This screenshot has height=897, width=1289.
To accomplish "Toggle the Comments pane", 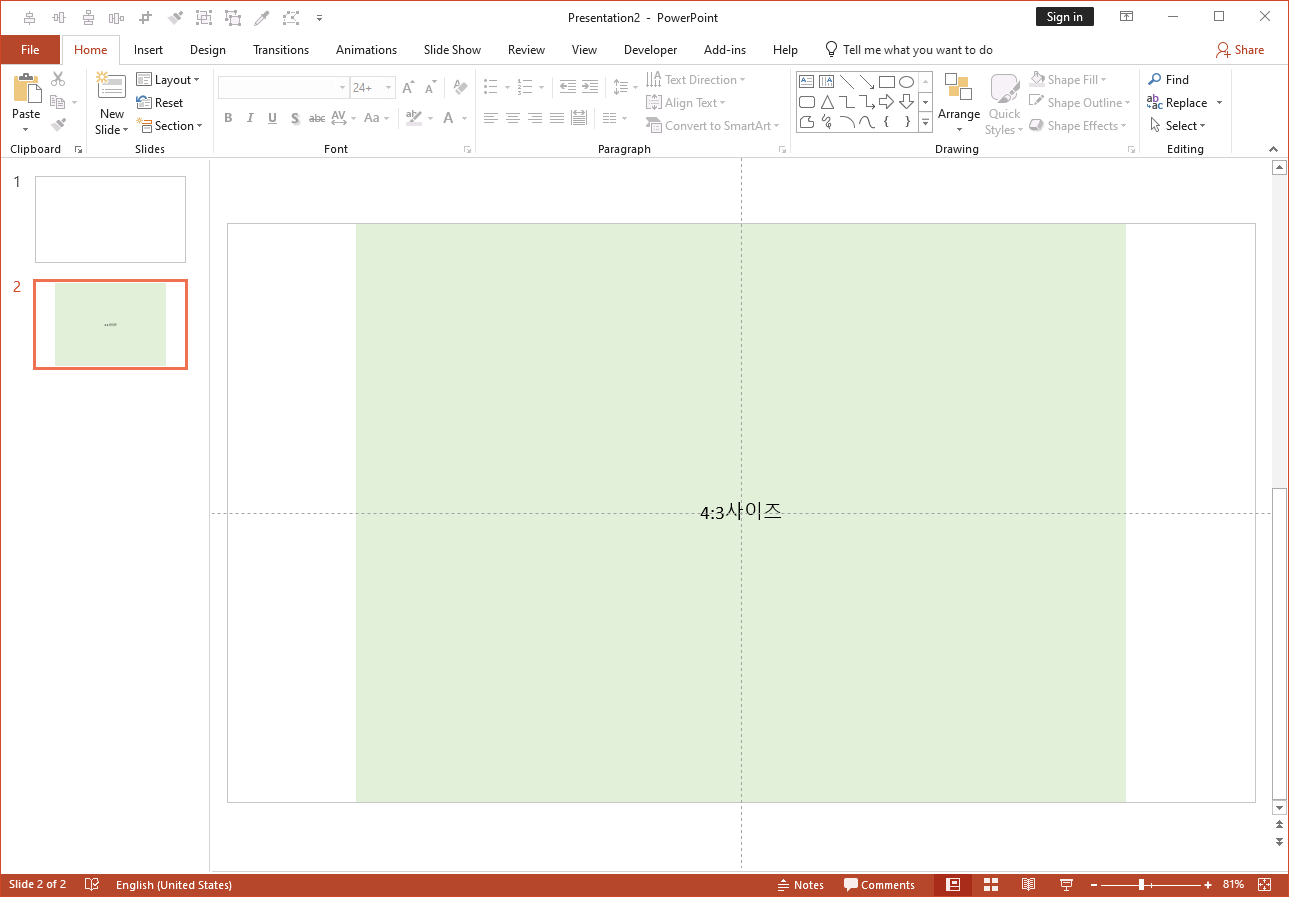I will tap(879, 885).
